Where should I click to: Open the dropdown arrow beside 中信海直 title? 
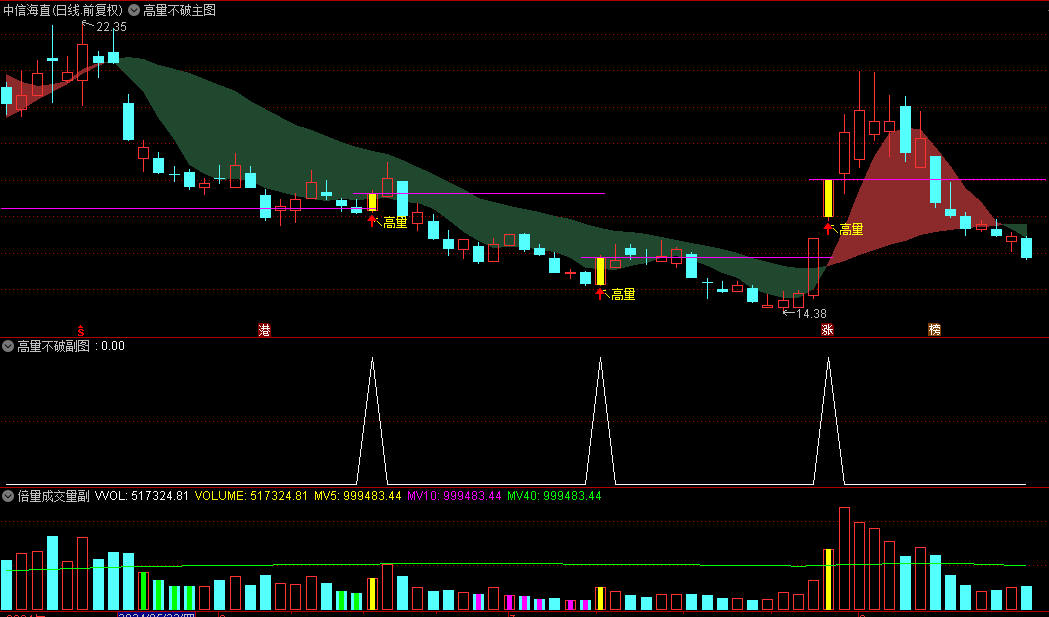point(134,10)
